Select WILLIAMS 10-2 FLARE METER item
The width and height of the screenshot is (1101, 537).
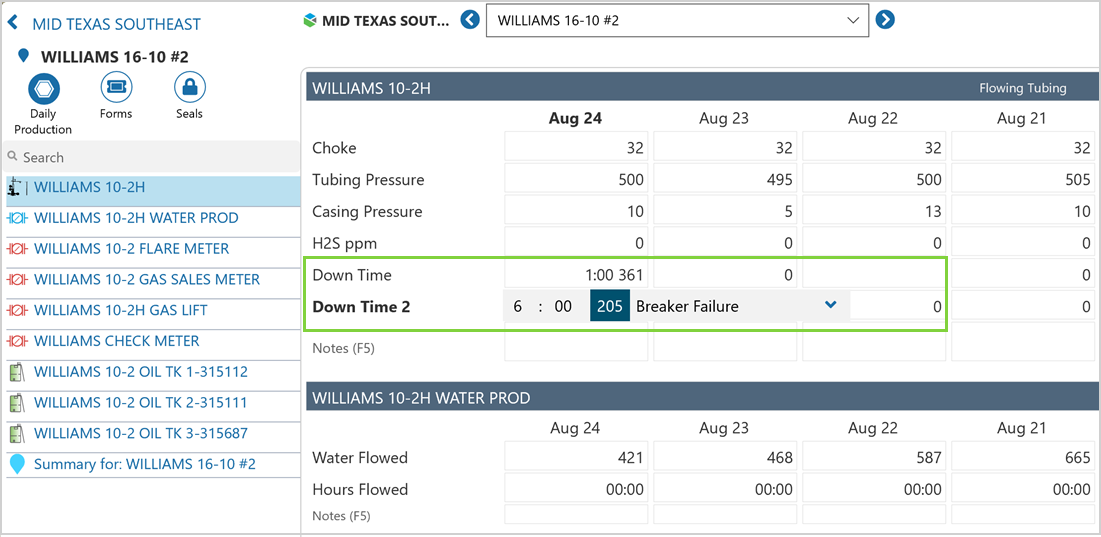131,249
